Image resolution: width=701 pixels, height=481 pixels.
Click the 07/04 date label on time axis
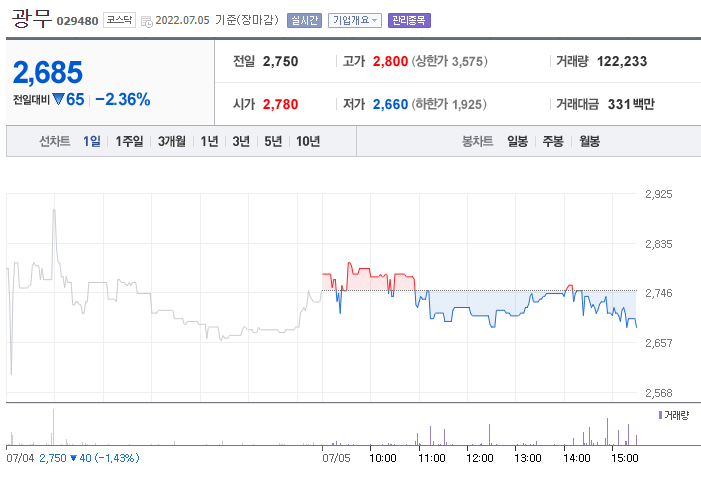click(20, 458)
